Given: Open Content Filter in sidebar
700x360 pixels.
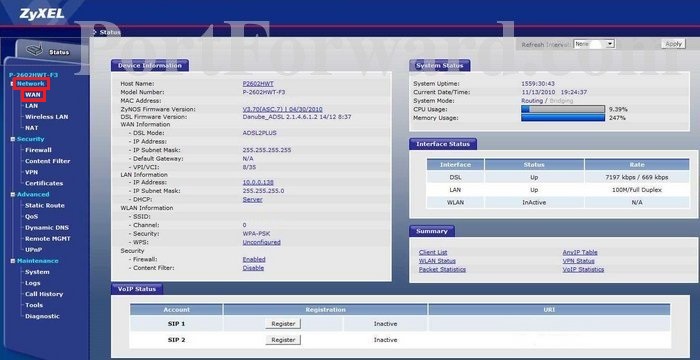Looking at the screenshot, I should pos(47,161).
